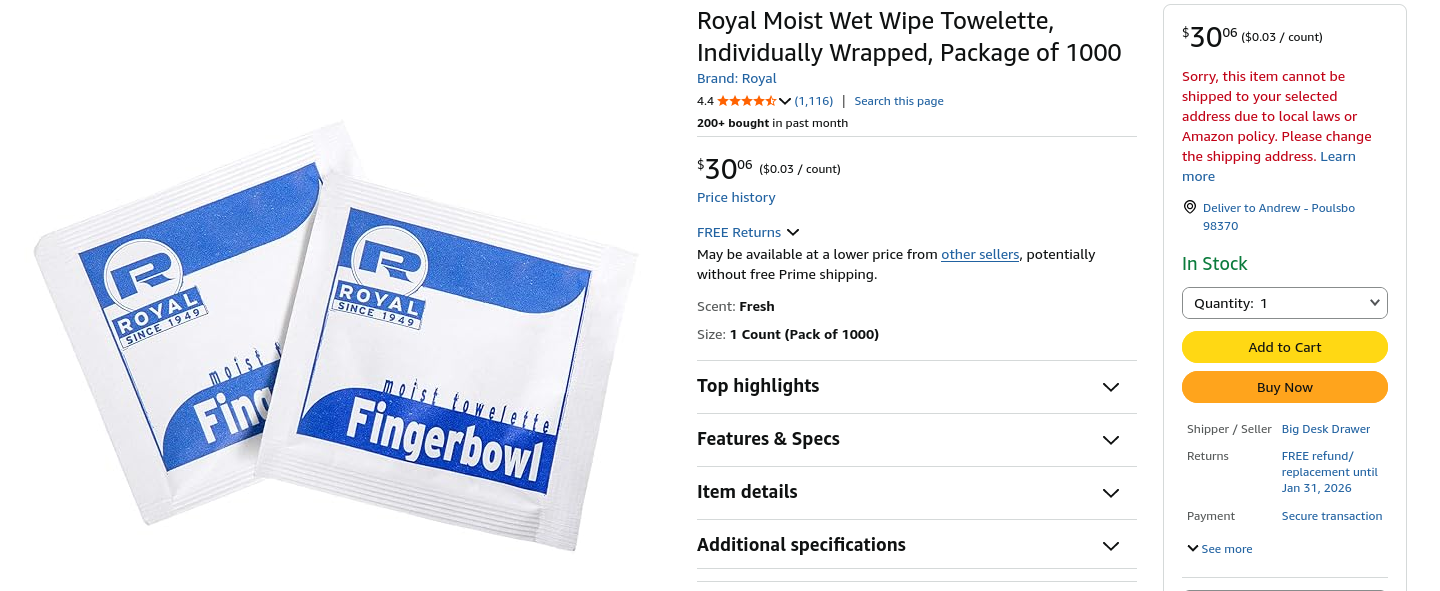Image resolution: width=1440 pixels, height=591 pixels.
Task: Open the rating breakdown chevron
Action: pyautogui.click(x=785, y=101)
